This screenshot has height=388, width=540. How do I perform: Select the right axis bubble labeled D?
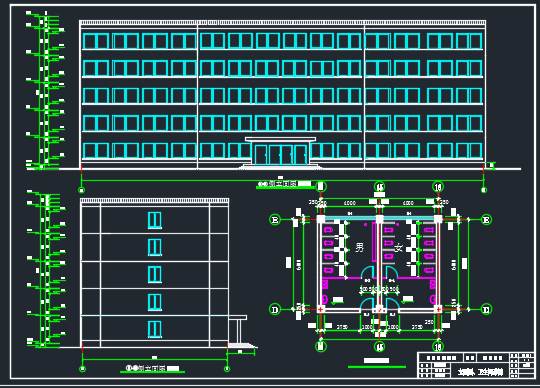tap(486, 310)
